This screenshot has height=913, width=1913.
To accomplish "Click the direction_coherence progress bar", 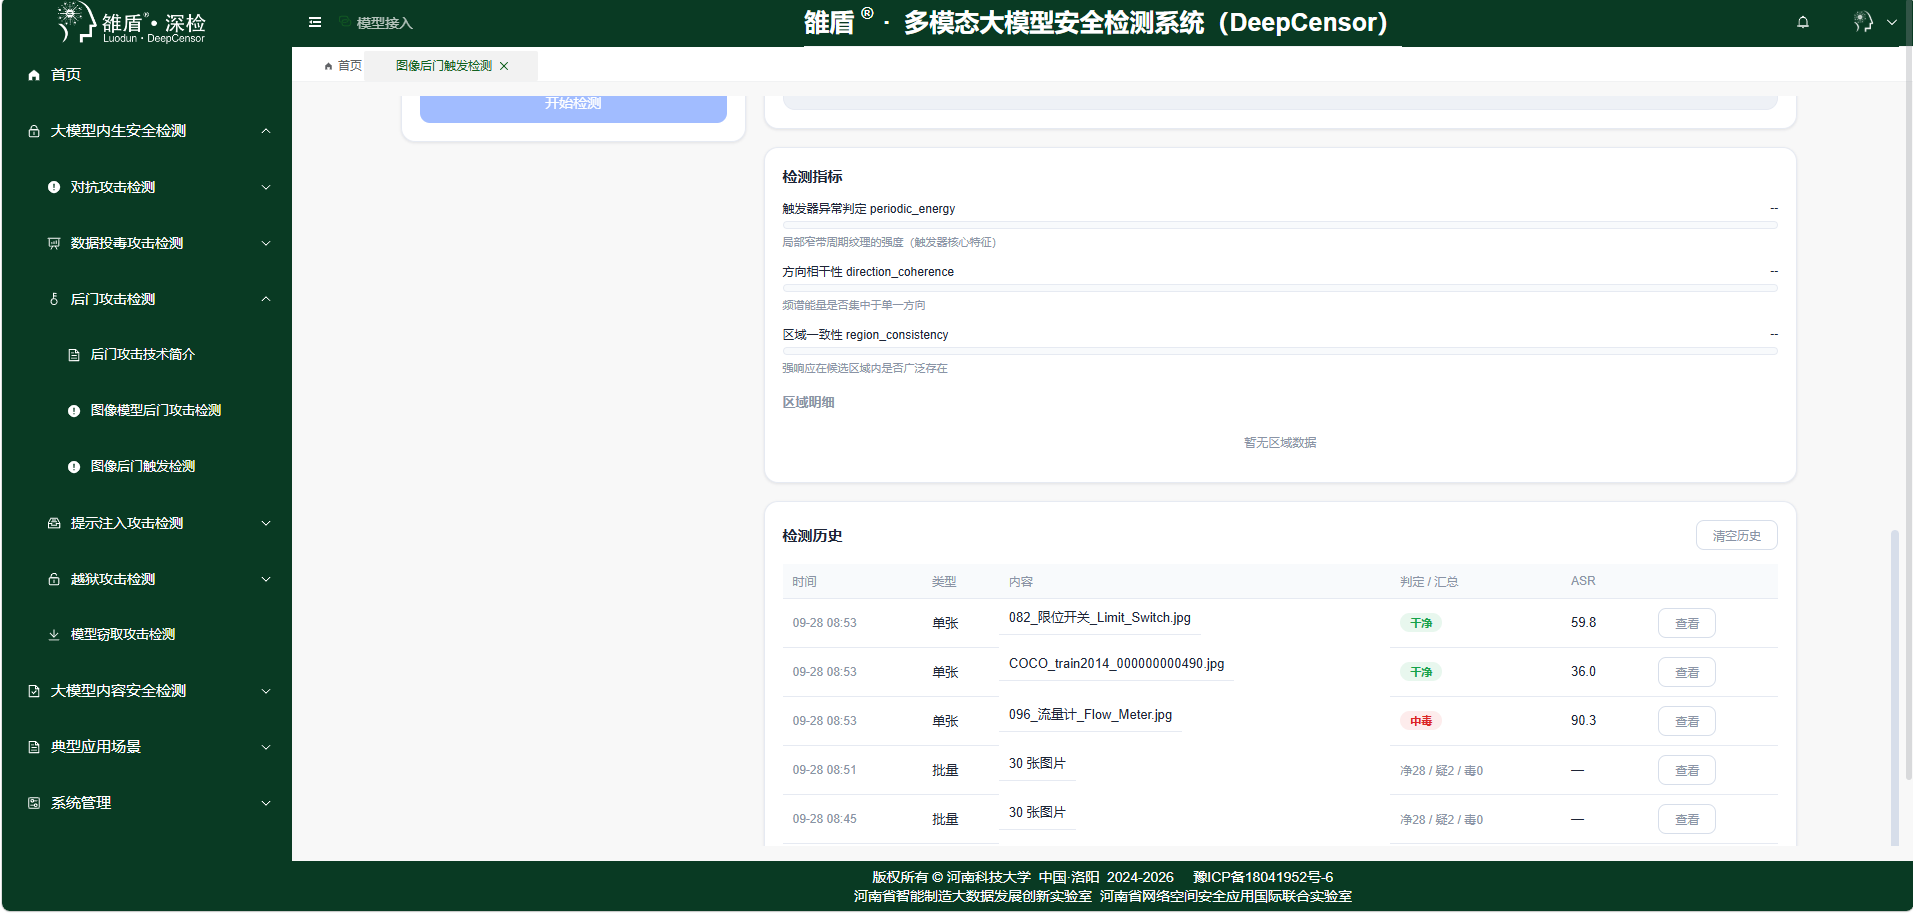I will [x=1279, y=288].
